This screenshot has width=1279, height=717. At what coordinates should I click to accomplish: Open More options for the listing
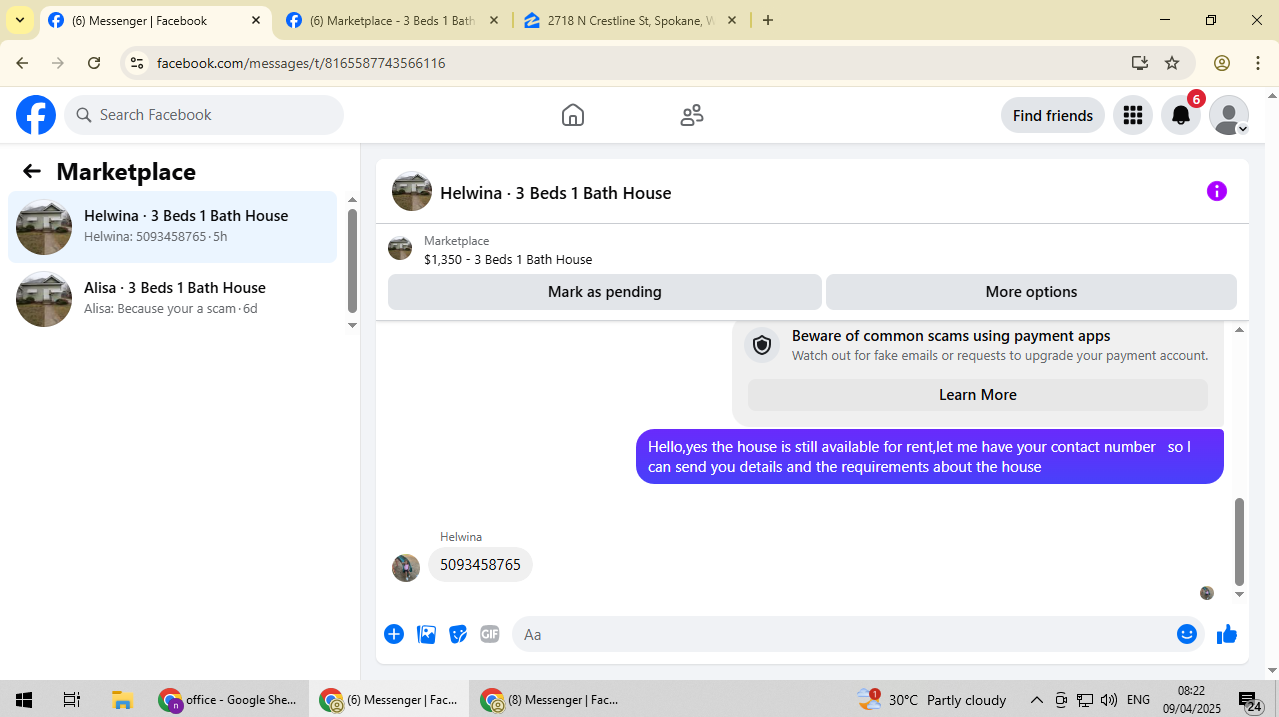pyautogui.click(x=1031, y=292)
